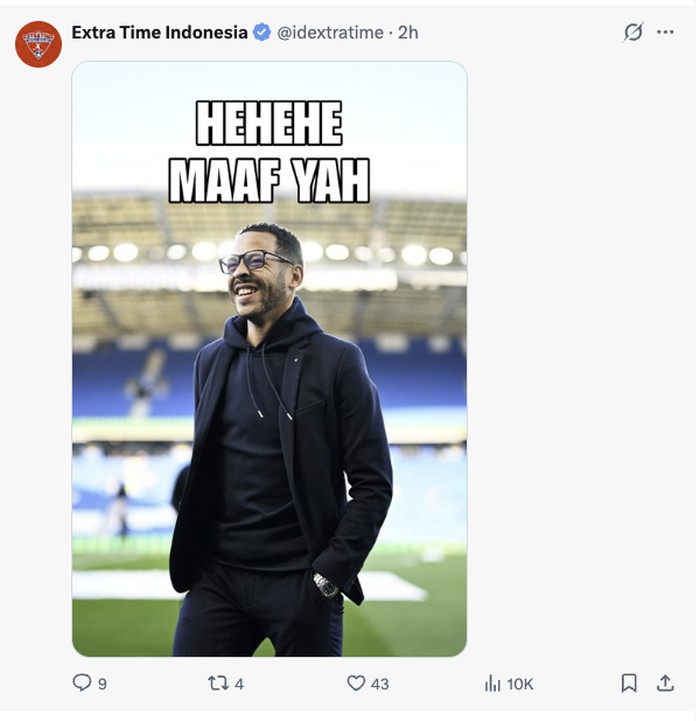This screenshot has height=721, width=700.
Task: Click the blue verified badge
Action: [262, 33]
